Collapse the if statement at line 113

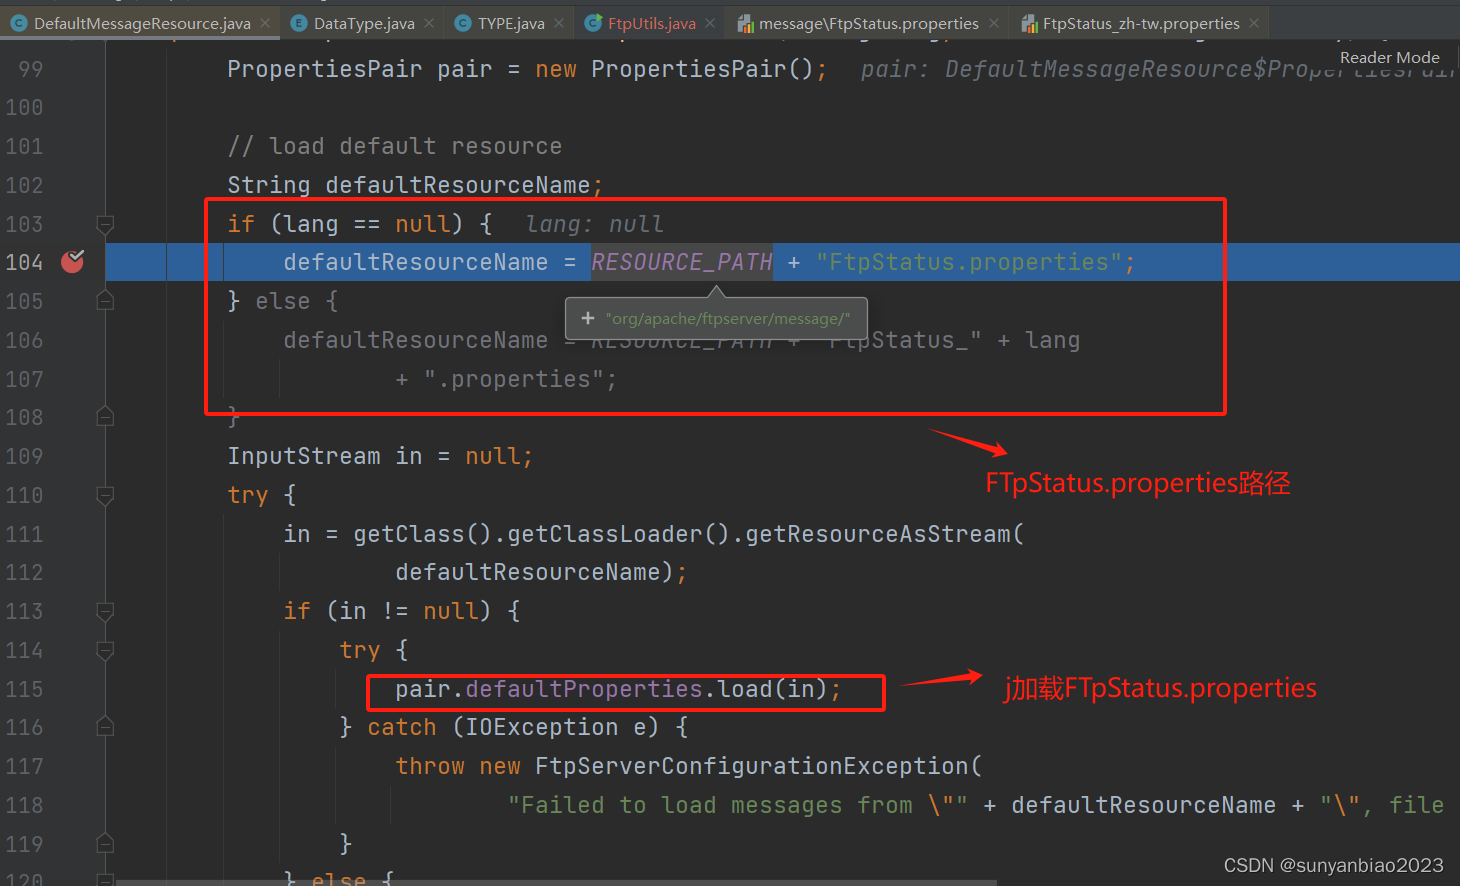click(105, 611)
